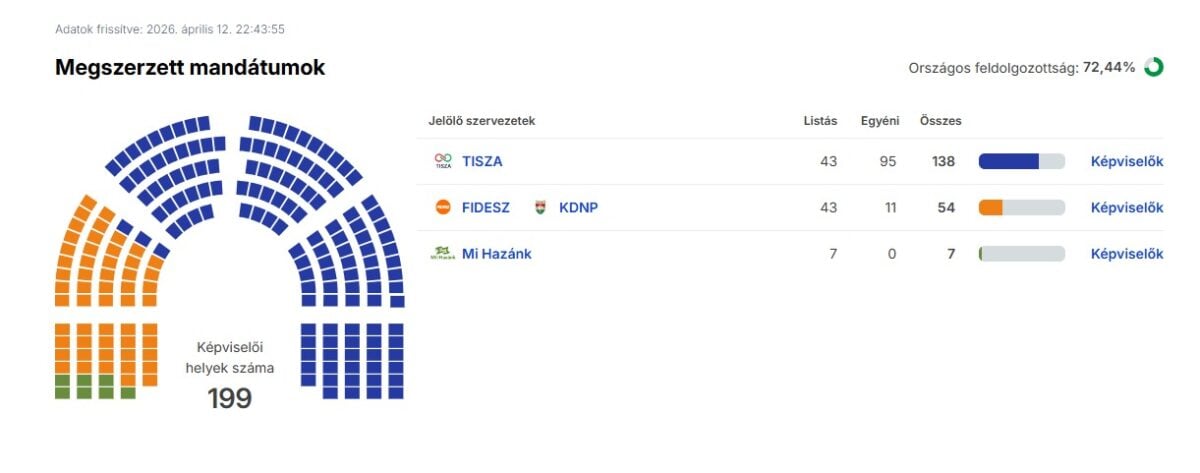
Task: View TISZA Képviselők list
Action: (1126, 162)
